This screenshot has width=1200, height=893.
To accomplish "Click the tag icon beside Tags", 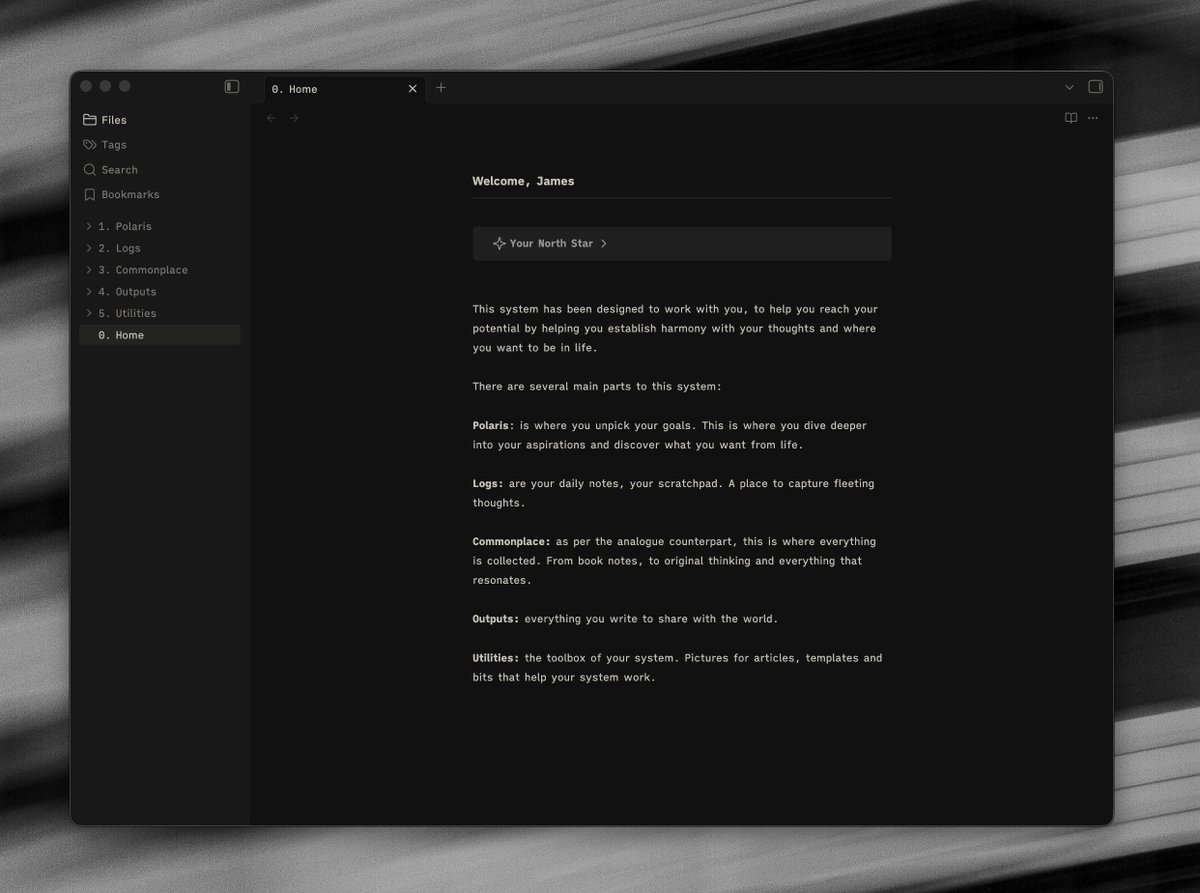I will 90,145.
